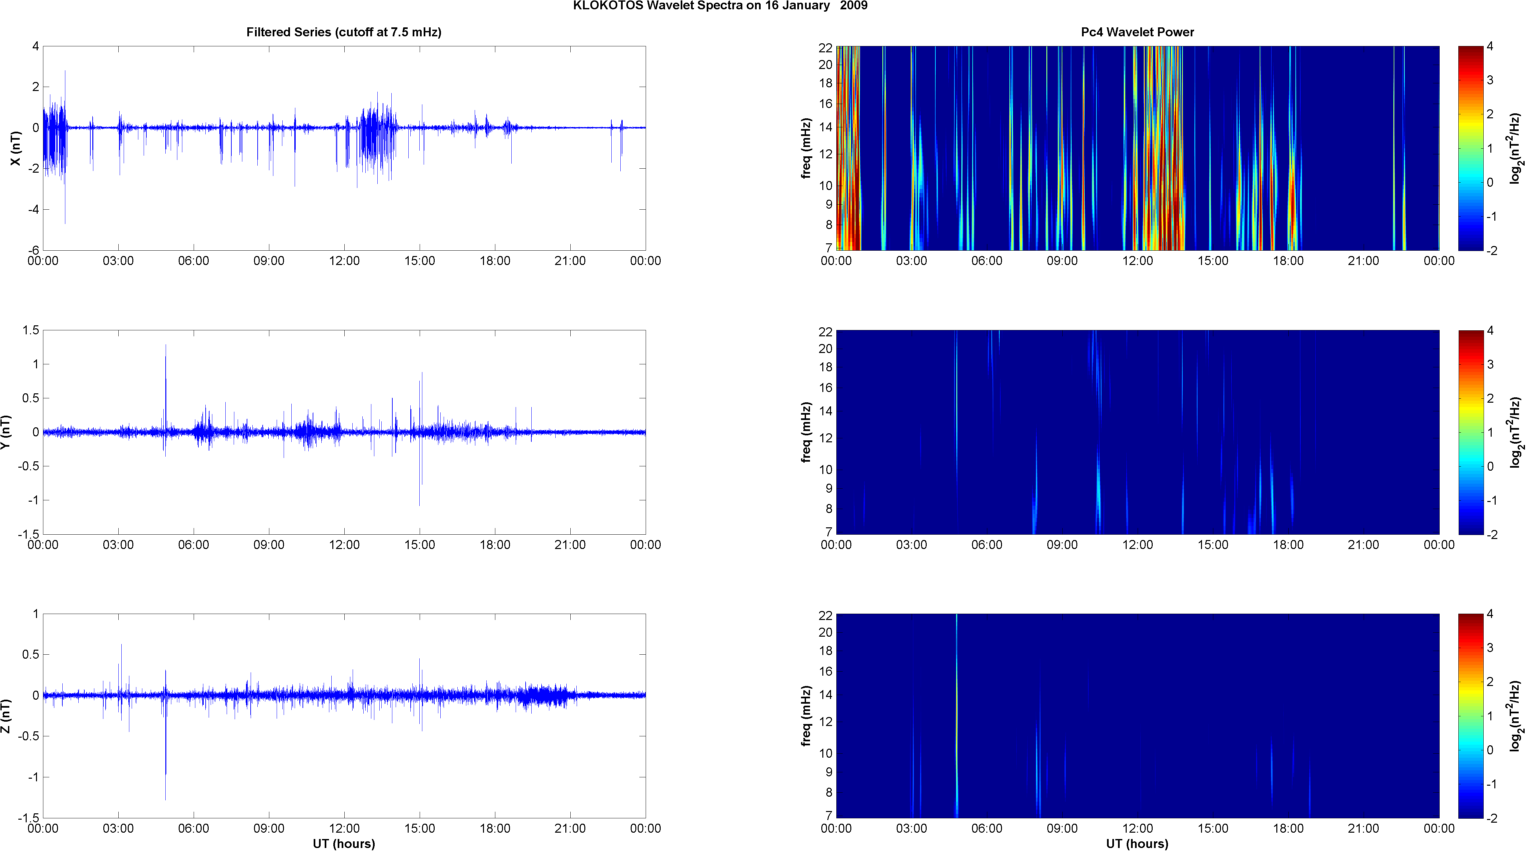Click freq (mHz) label of Y wavelet plot
Viewport: 1526px width, 851px height.
tap(806, 432)
